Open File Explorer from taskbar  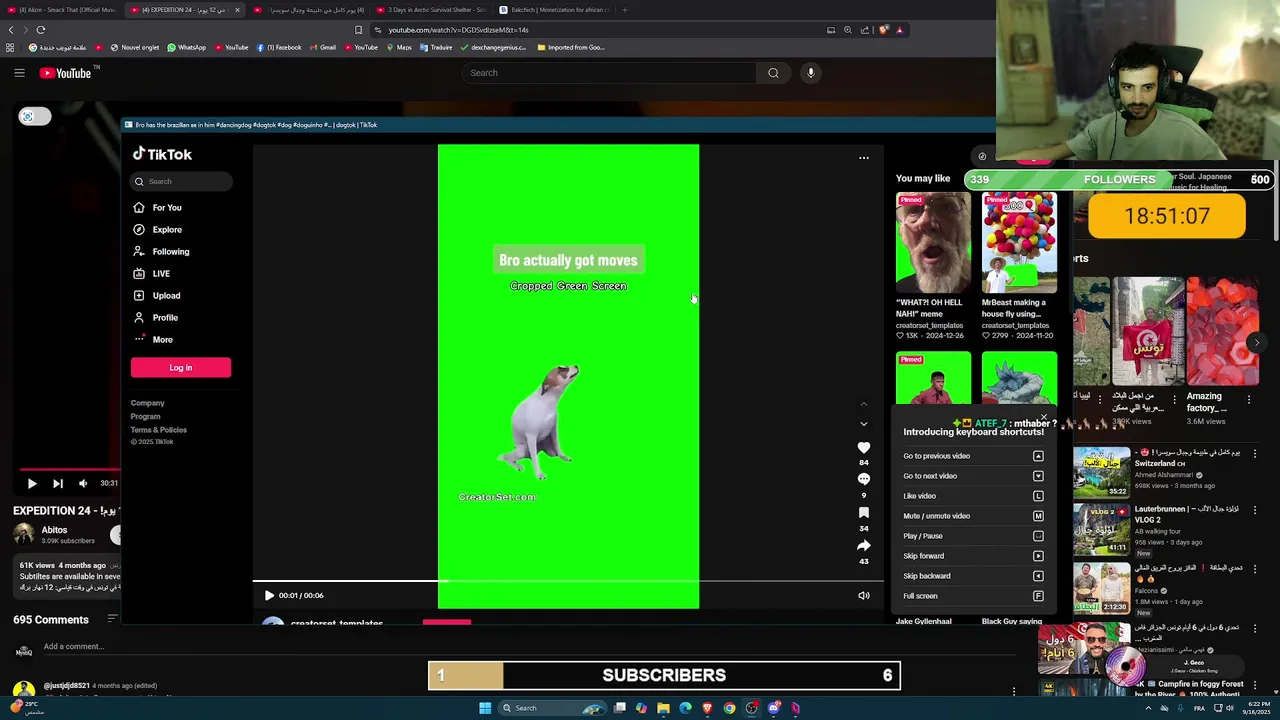click(x=663, y=708)
